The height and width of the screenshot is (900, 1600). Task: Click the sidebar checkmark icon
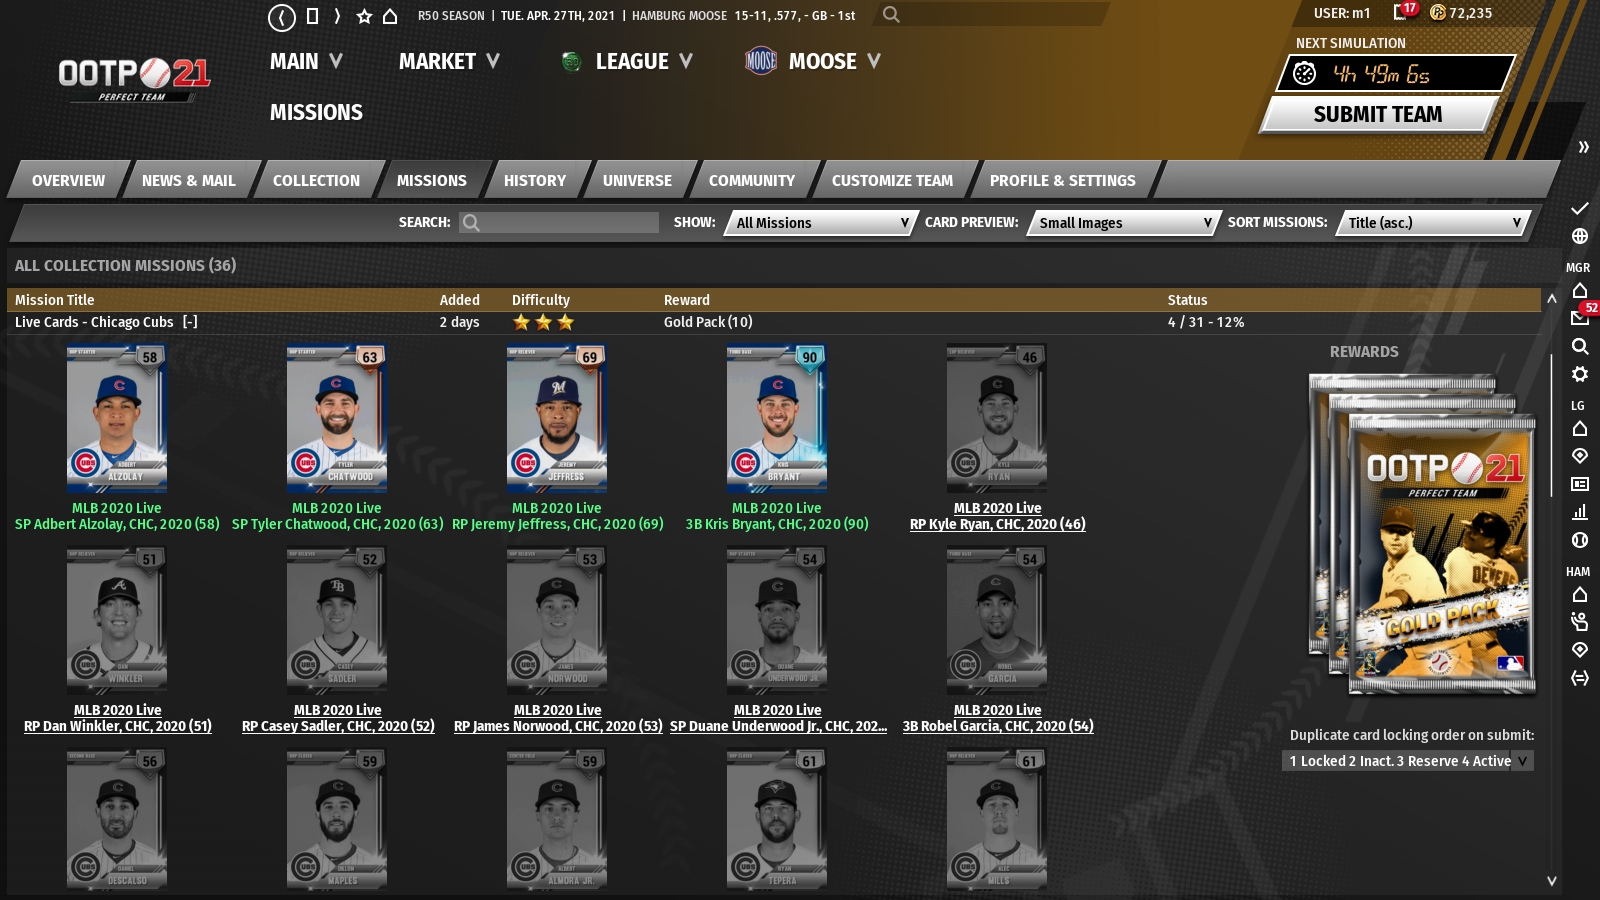coord(1580,208)
